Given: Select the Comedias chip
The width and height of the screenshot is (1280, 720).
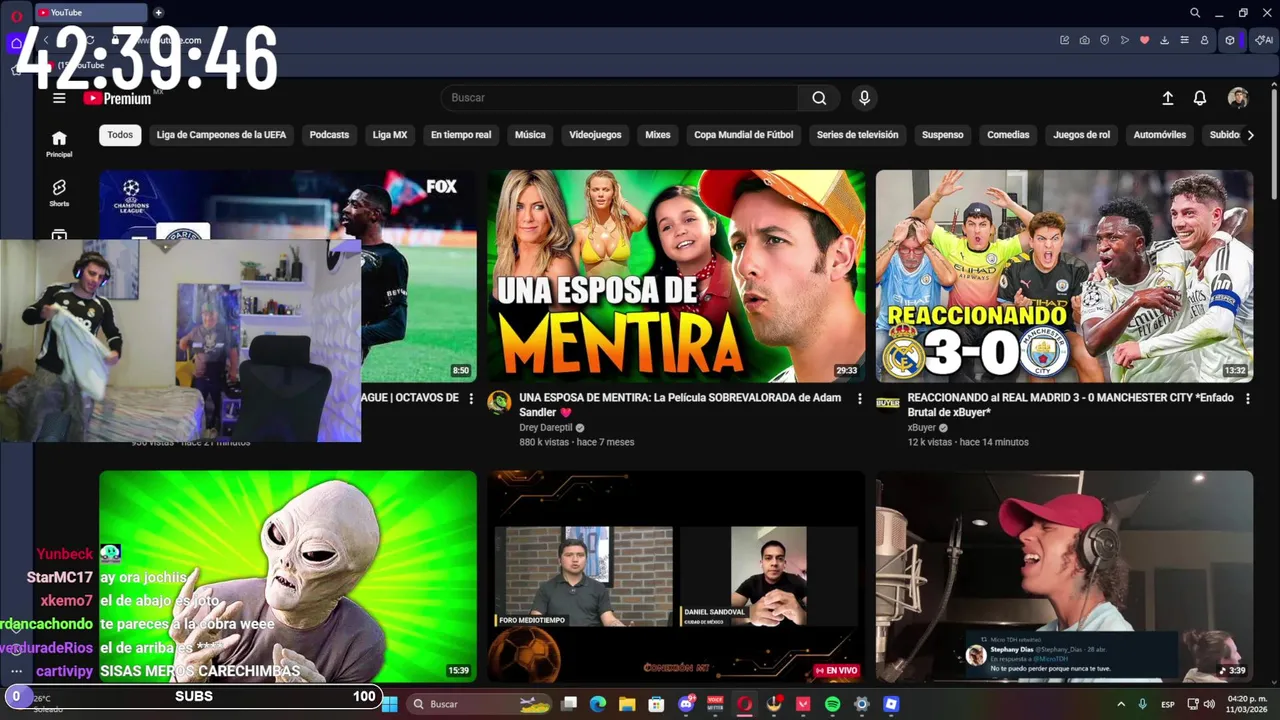Looking at the screenshot, I should coord(1008,135).
